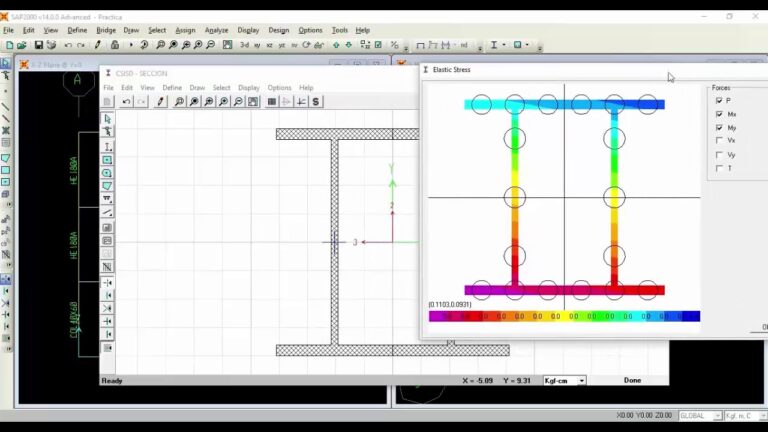Check the T force checkbox
Screen dimensions: 768x432
(x=719, y=168)
